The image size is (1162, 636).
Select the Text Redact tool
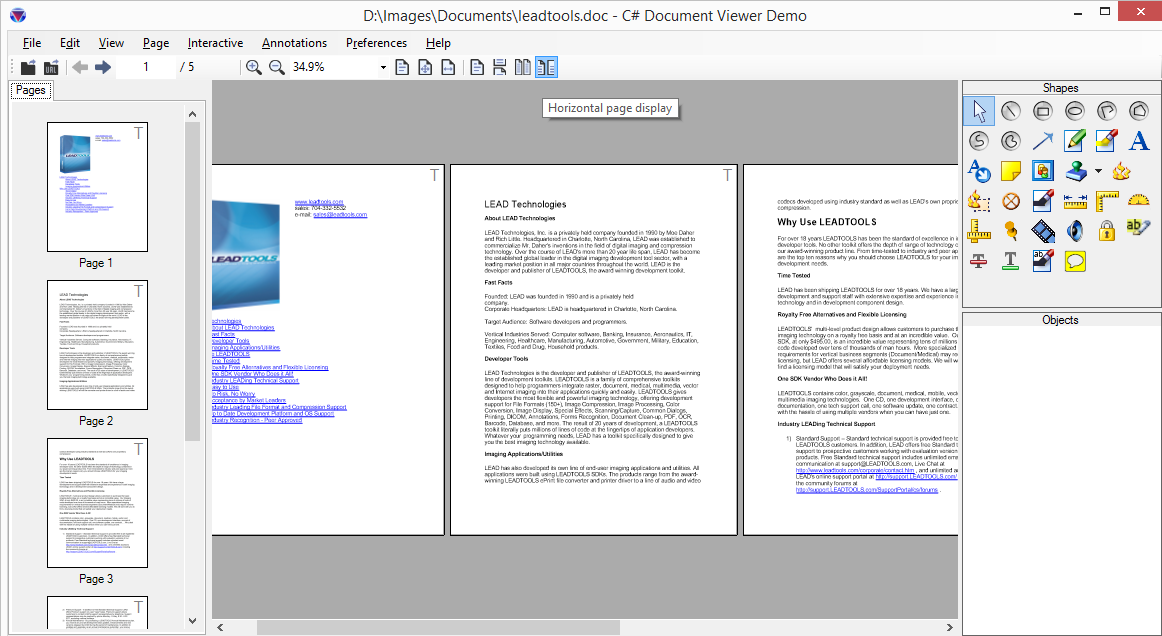click(x=1043, y=261)
